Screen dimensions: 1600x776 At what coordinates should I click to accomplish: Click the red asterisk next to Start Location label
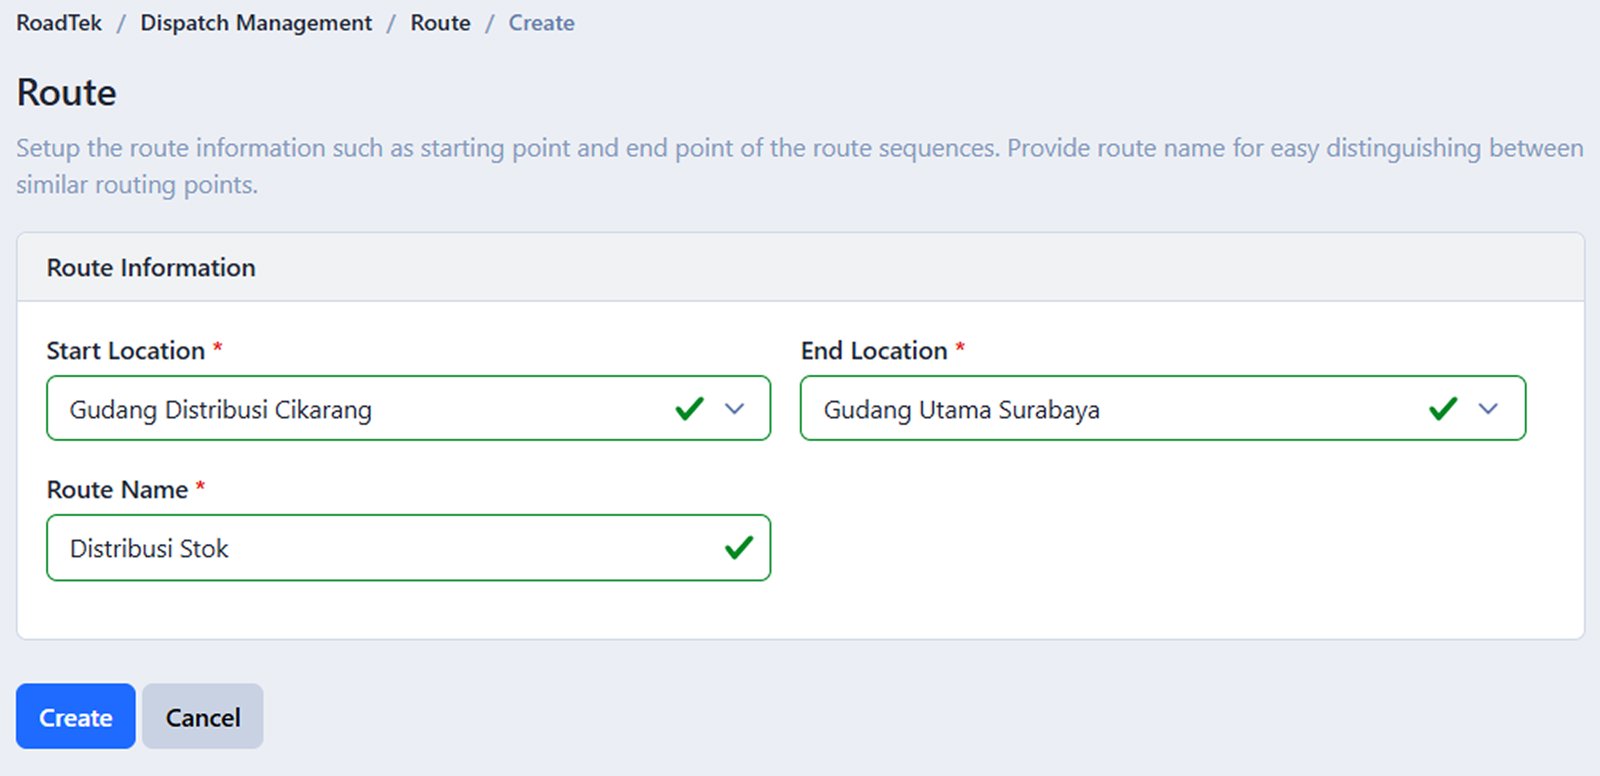click(216, 349)
